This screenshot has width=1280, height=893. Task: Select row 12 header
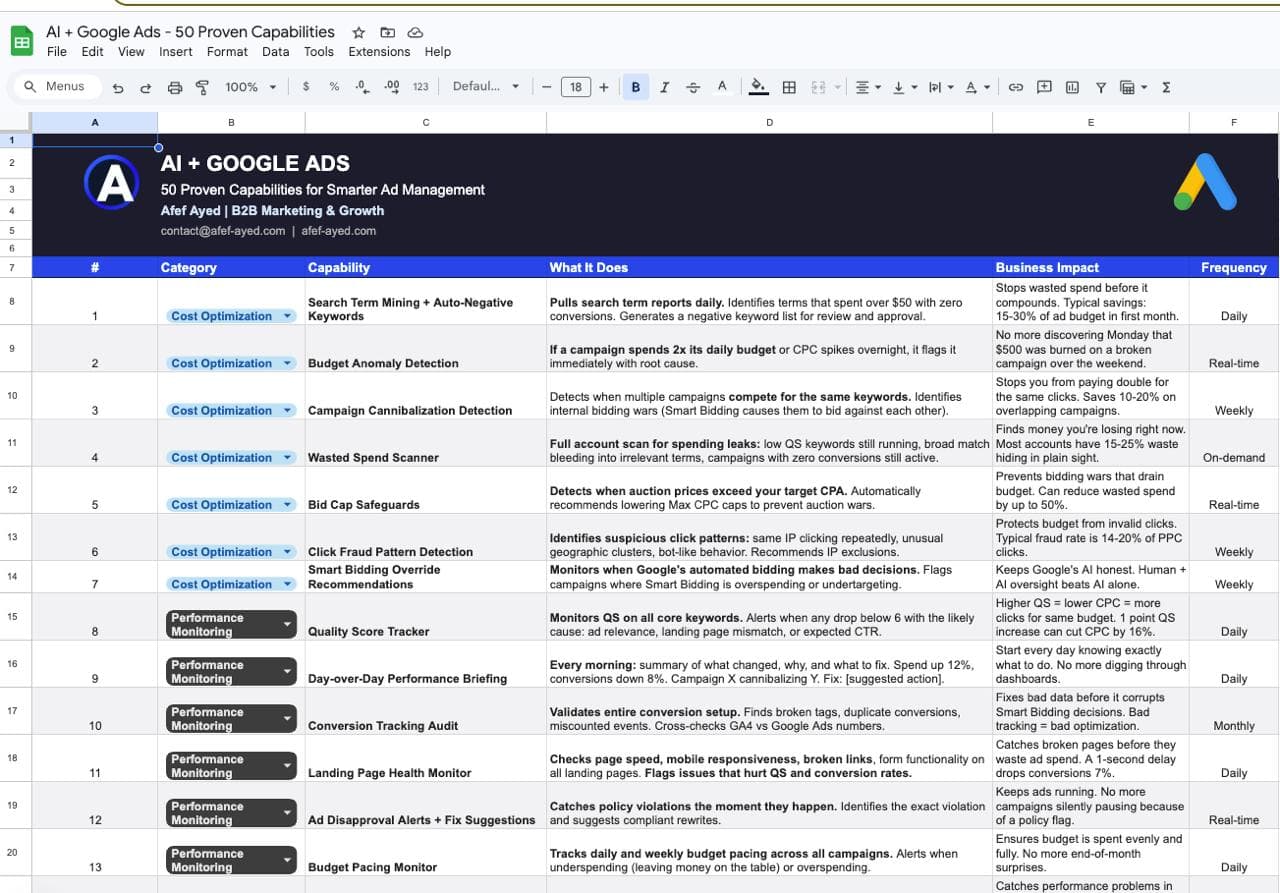16,490
